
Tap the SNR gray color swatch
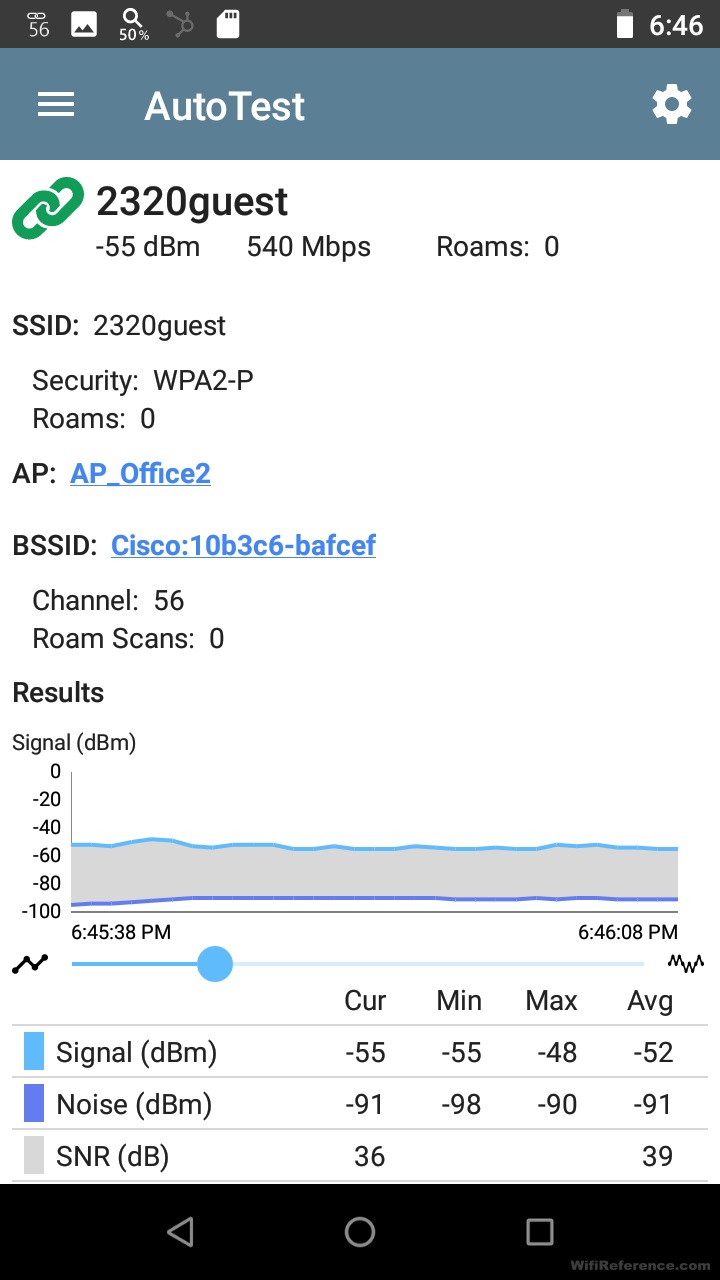coord(34,1156)
